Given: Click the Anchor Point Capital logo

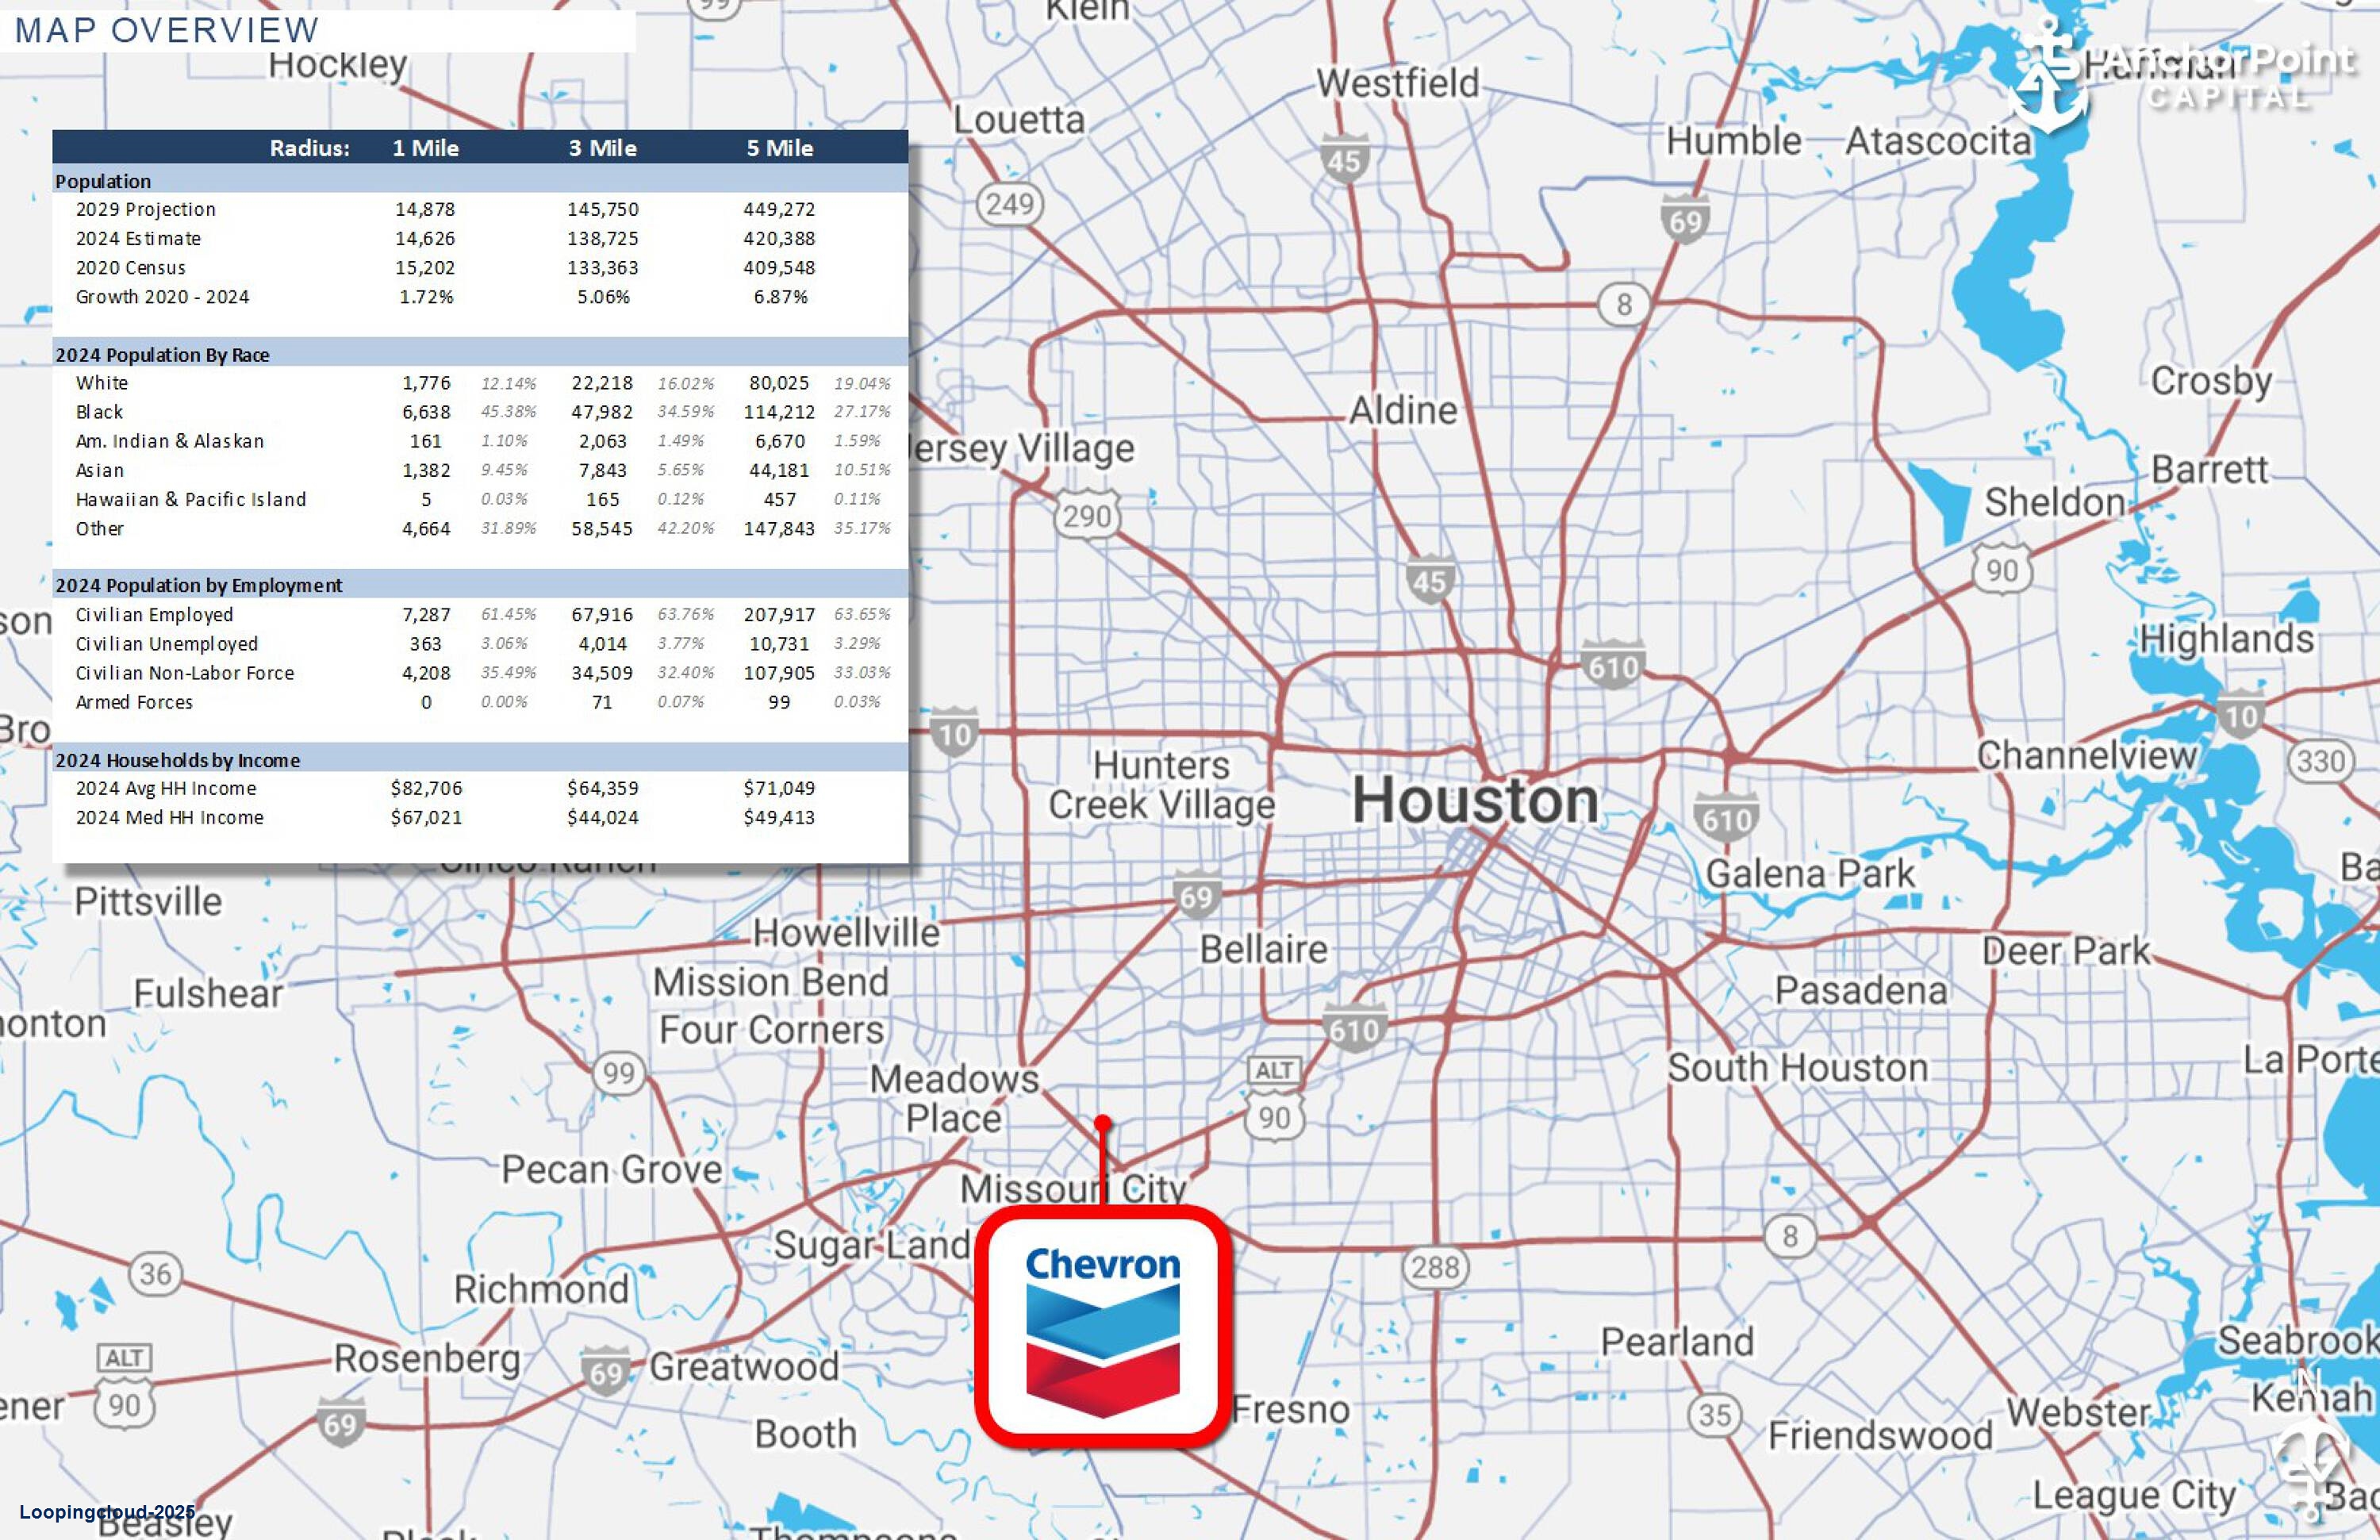Looking at the screenshot, I should coord(2183,75).
